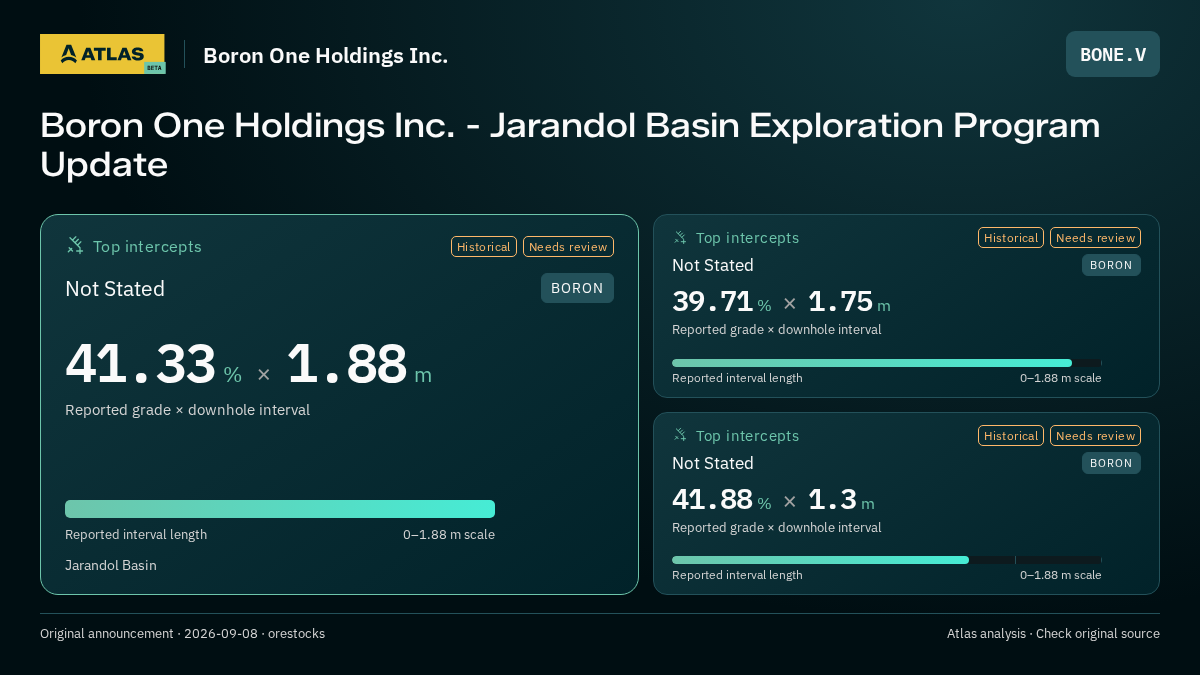1200x675 pixels.
Task: Click the BONE.V ticker badge
Action: 1113,54
